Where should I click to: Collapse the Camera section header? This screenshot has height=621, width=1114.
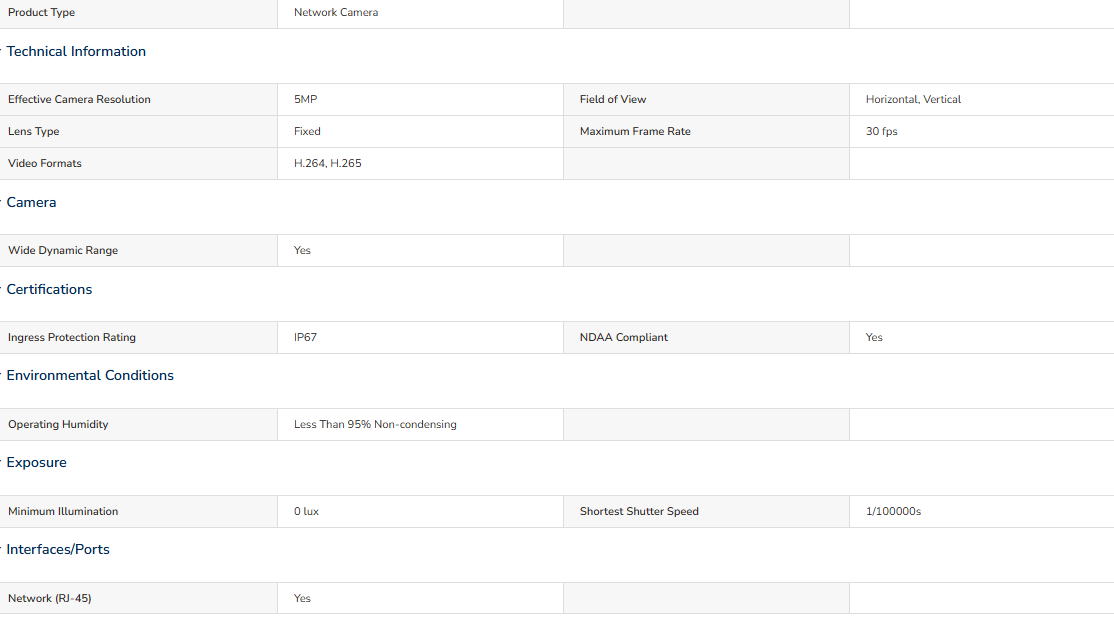(31, 202)
